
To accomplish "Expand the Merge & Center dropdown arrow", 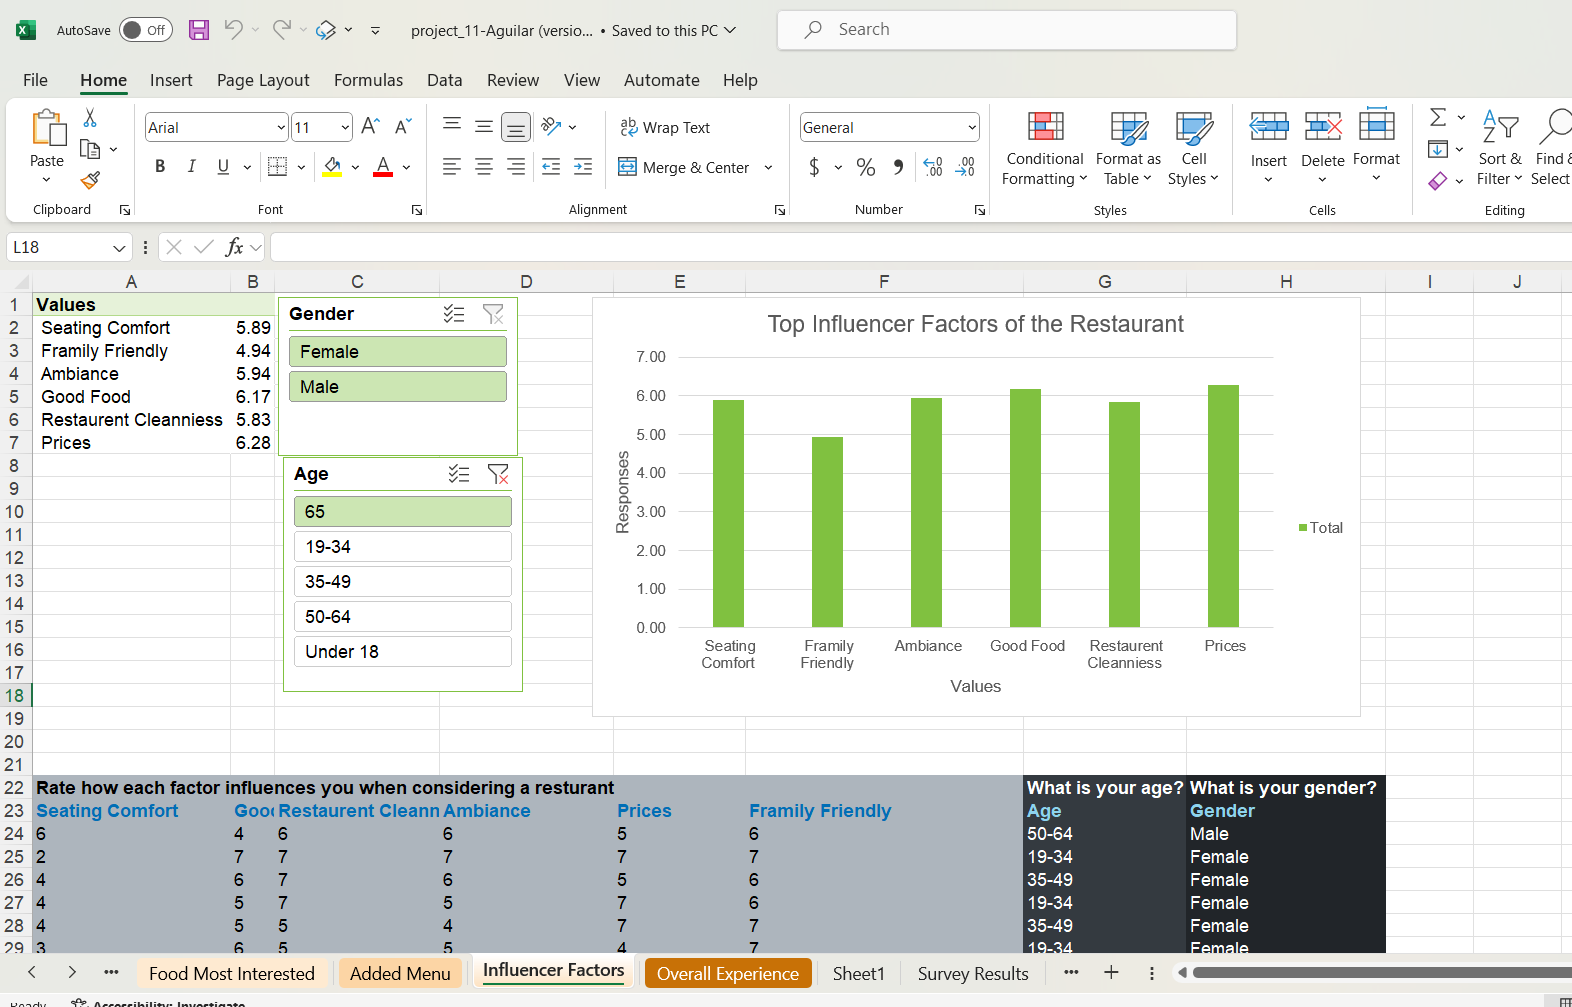I will click(x=768, y=167).
